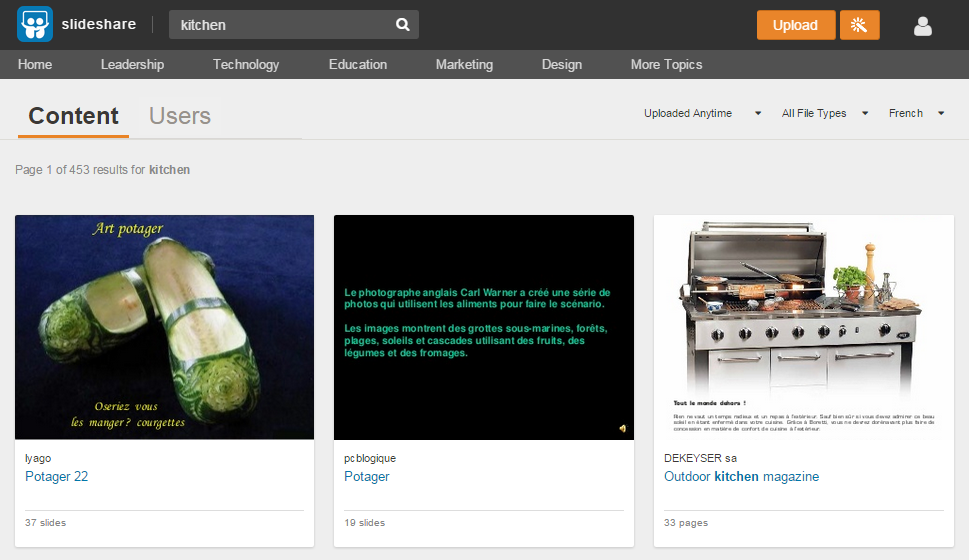969x560 pixels.
Task: Open the Outdoor kitchen magazine link
Action: click(x=741, y=477)
